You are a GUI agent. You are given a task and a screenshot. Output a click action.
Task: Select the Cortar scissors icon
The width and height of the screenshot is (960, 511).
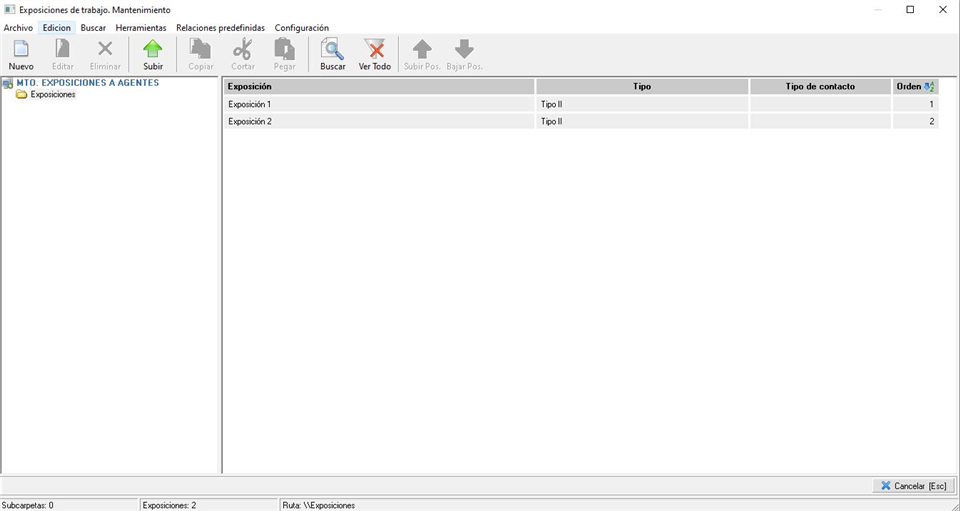(x=243, y=50)
